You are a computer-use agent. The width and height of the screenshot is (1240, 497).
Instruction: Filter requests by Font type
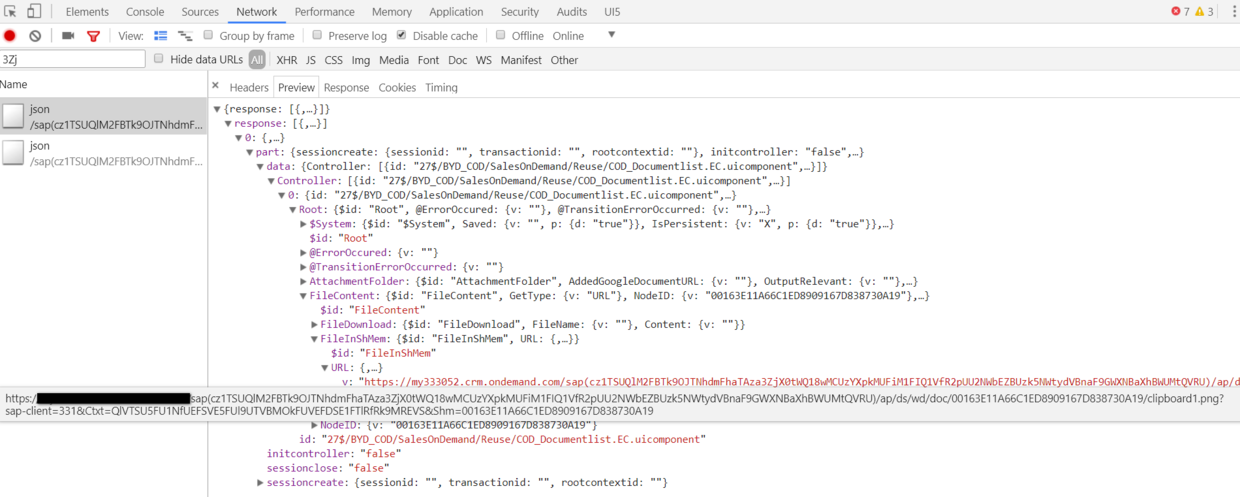tap(429, 60)
